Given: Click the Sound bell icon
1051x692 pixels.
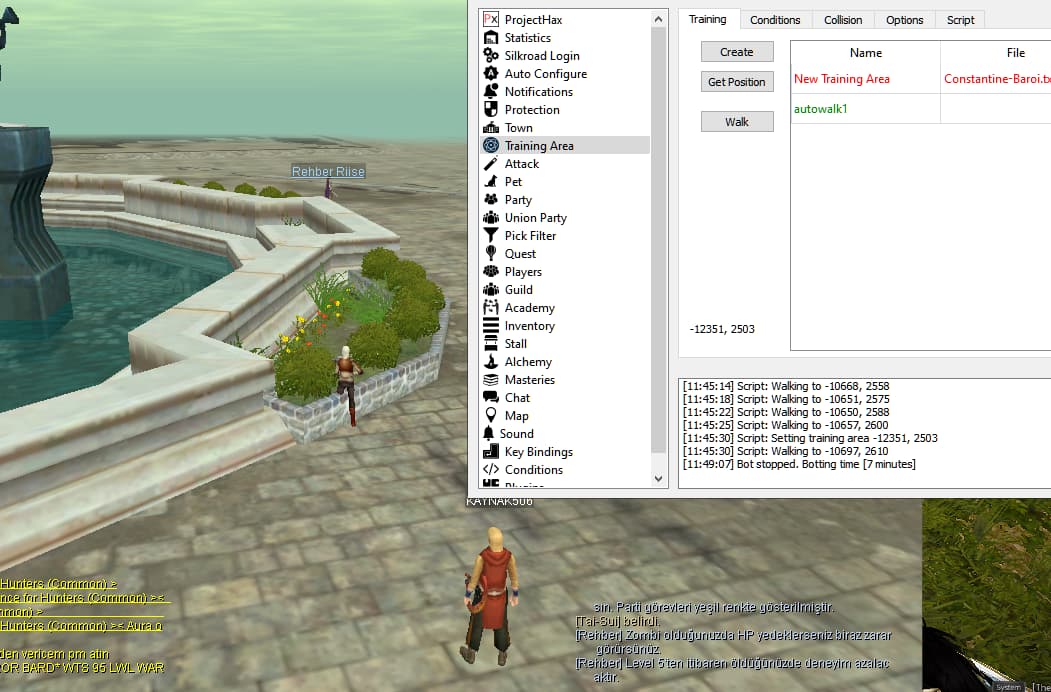Looking at the screenshot, I should tap(491, 434).
